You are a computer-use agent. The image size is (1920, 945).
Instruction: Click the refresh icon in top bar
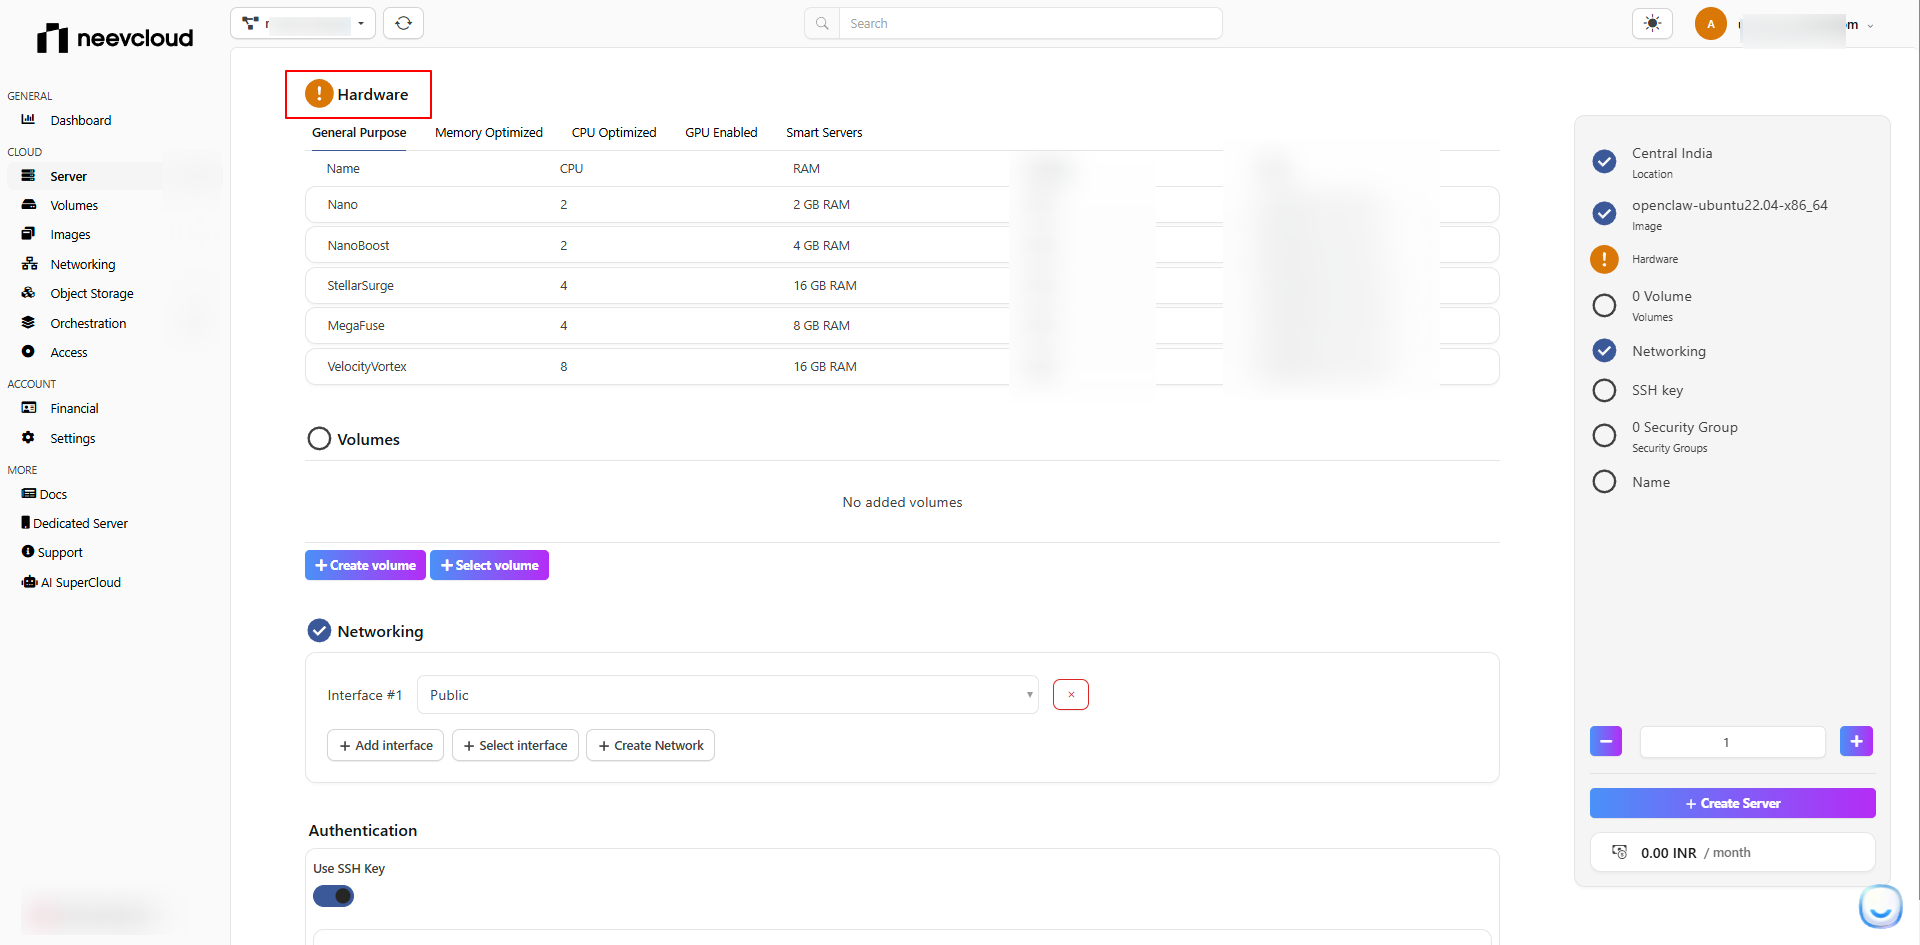pyautogui.click(x=403, y=23)
